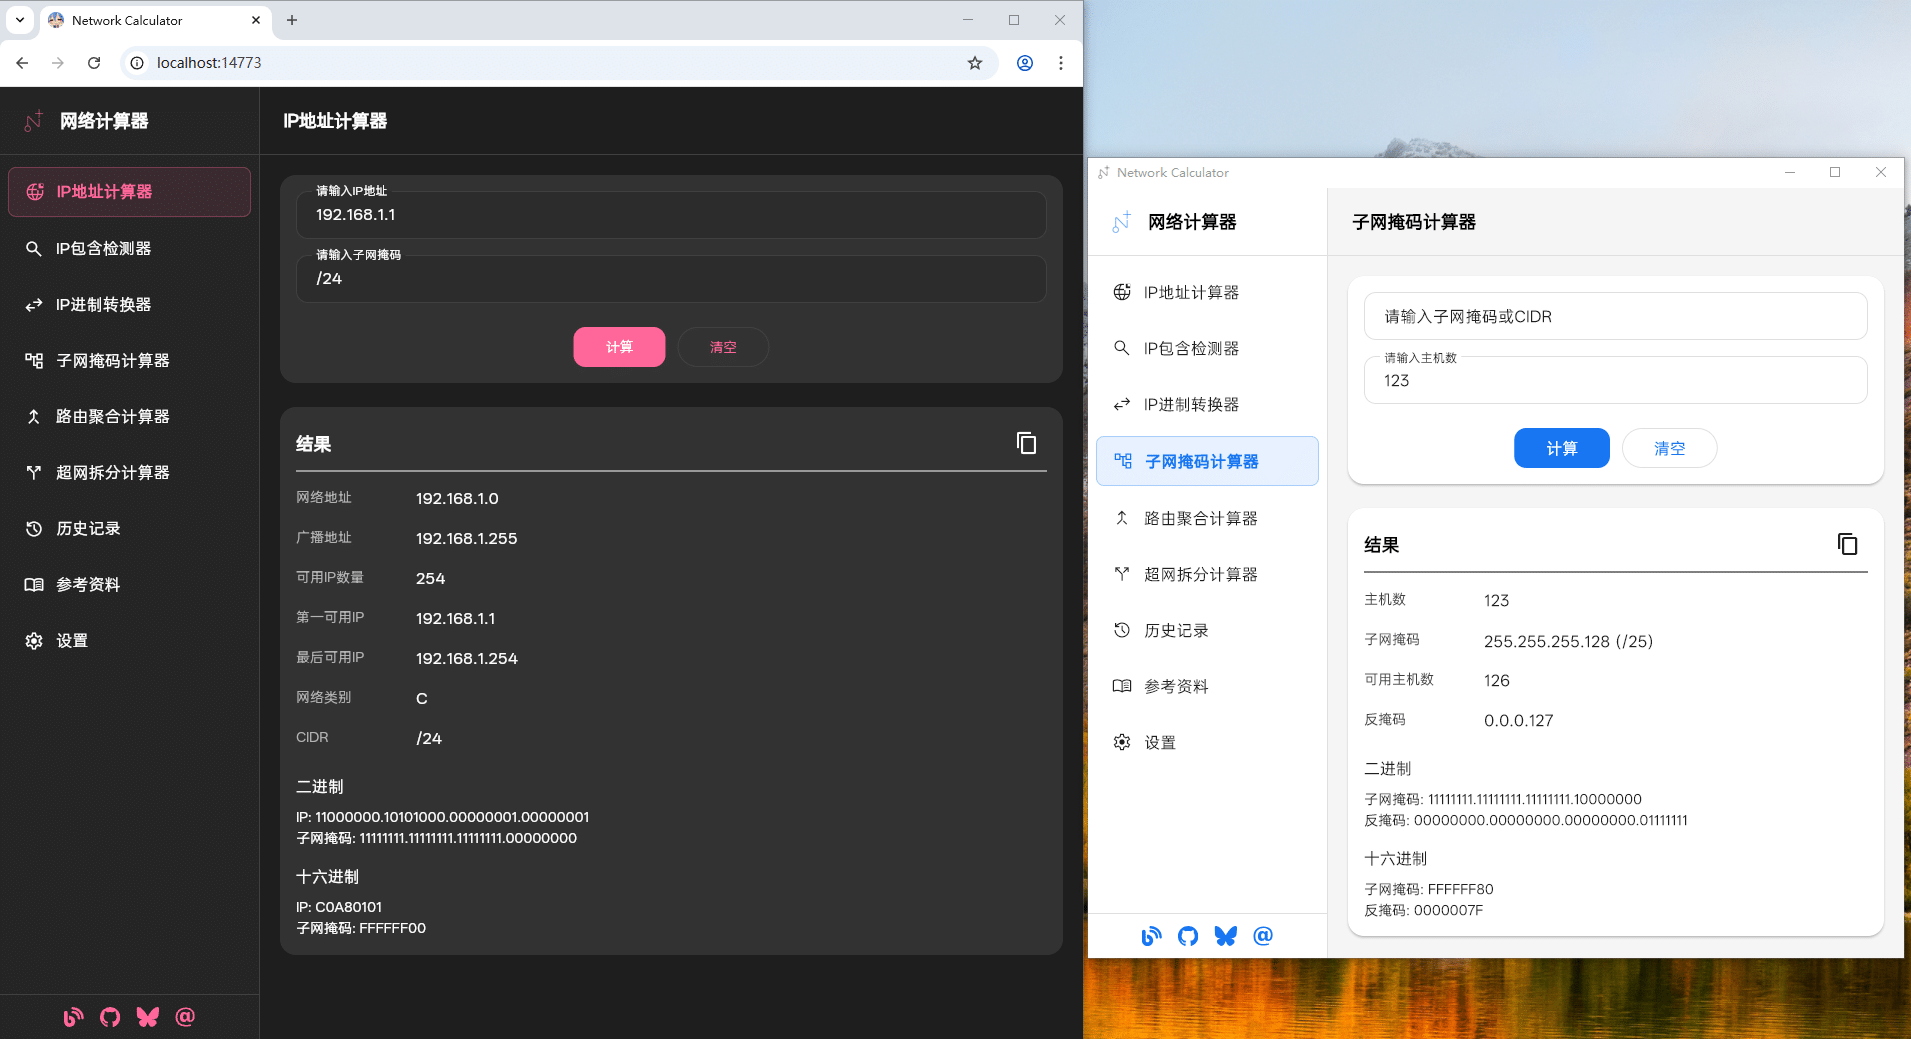Open the Chrome profile icon
The height and width of the screenshot is (1039, 1911).
[x=1025, y=63]
